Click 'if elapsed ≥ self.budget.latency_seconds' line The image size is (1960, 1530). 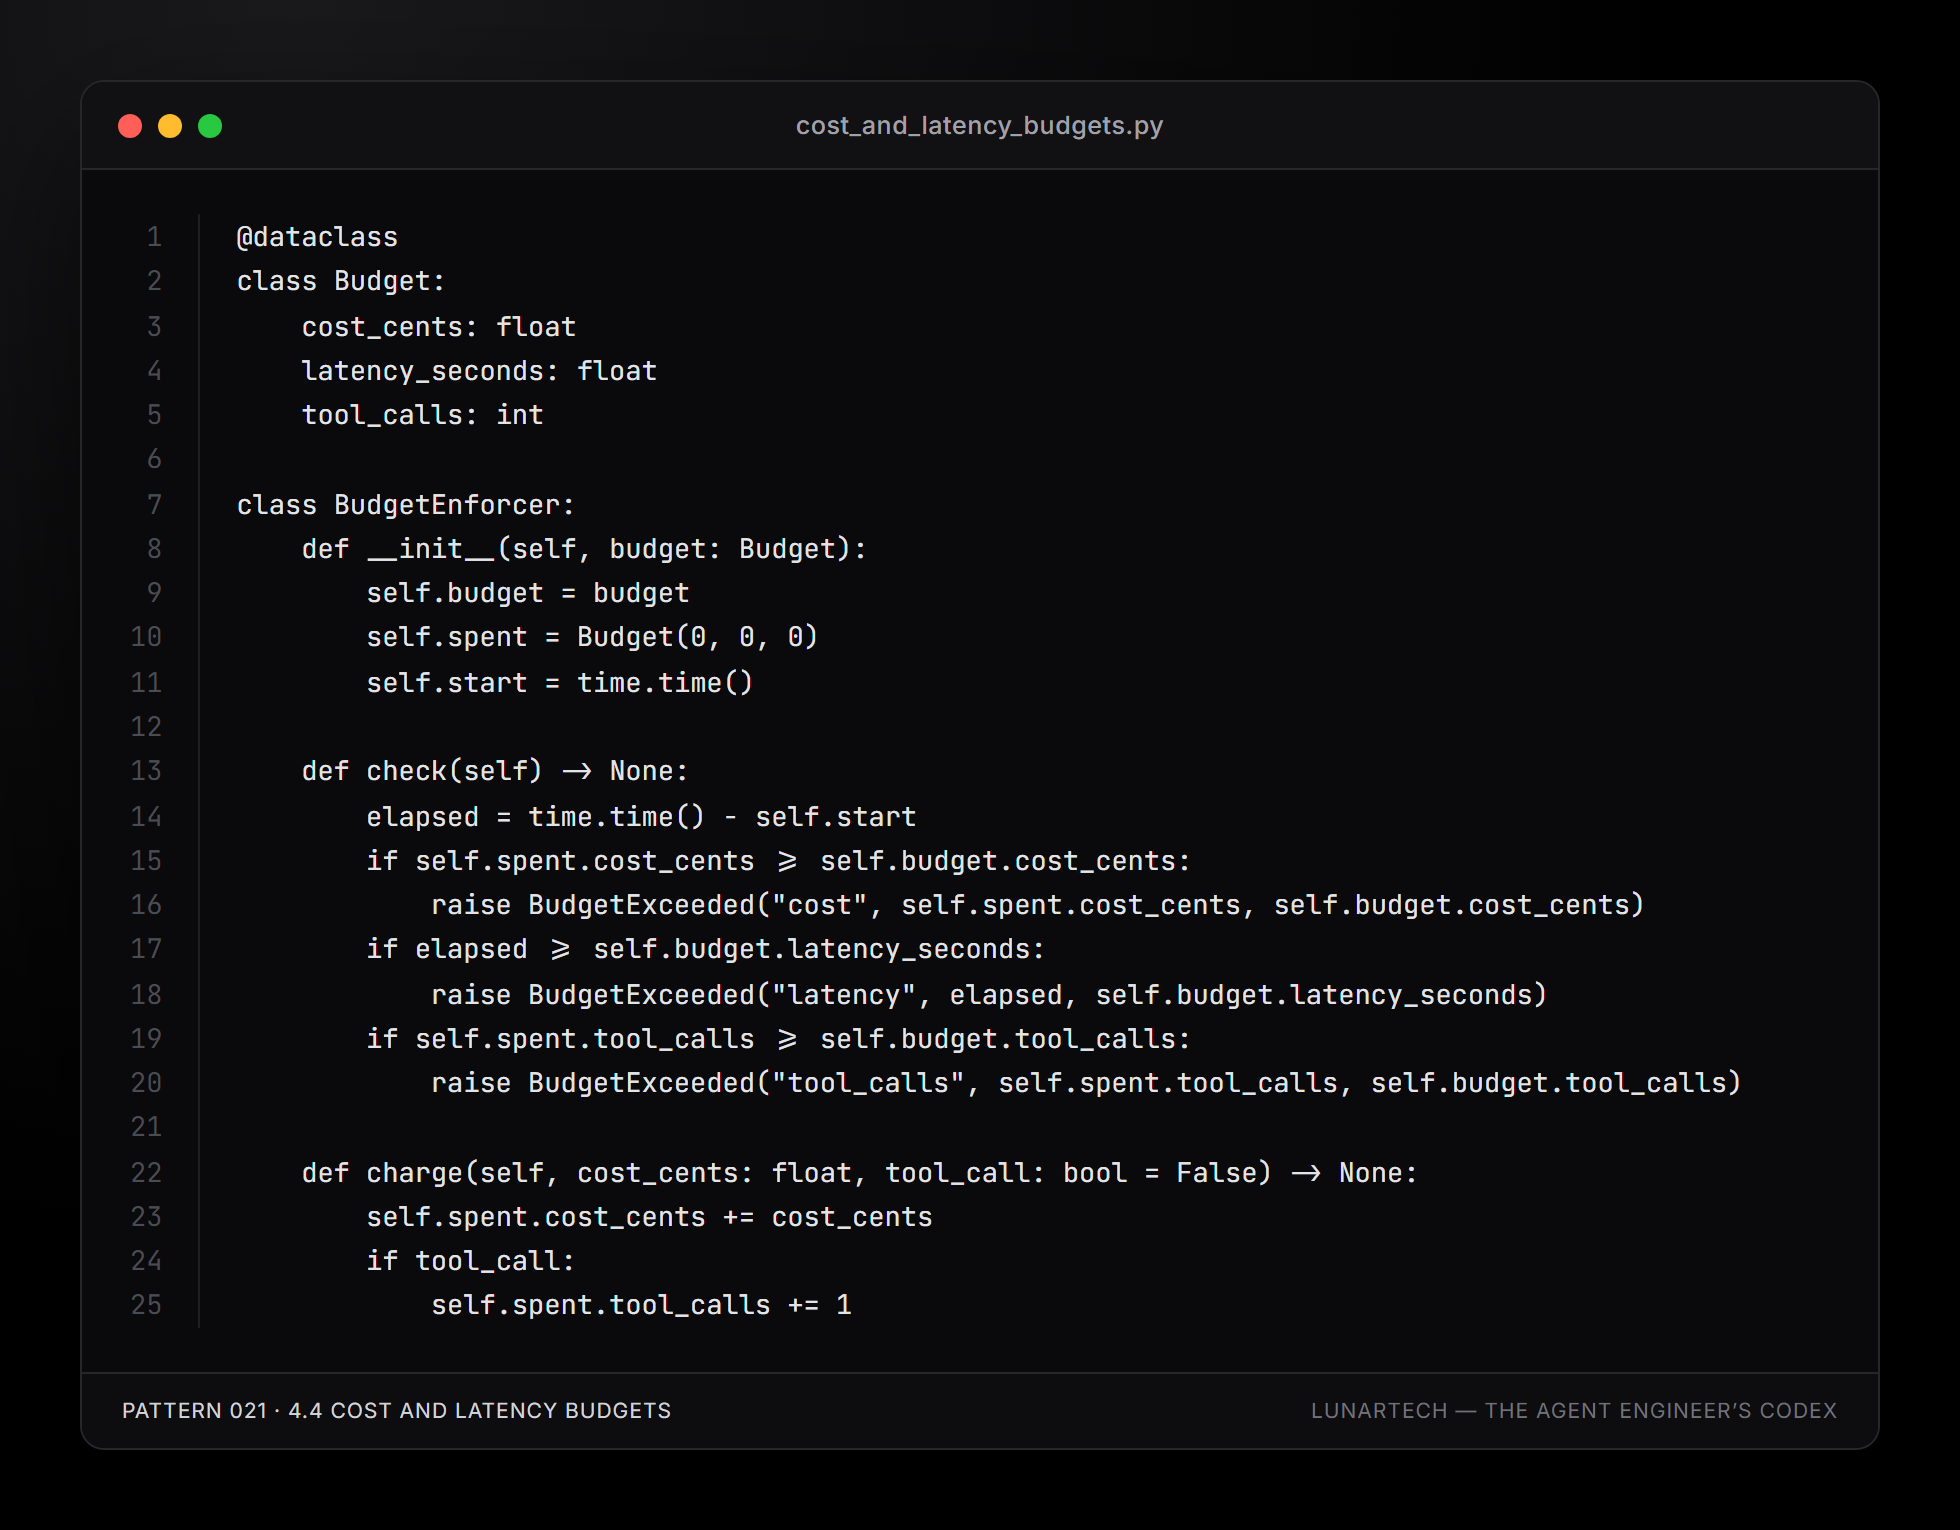tap(706, 949)
